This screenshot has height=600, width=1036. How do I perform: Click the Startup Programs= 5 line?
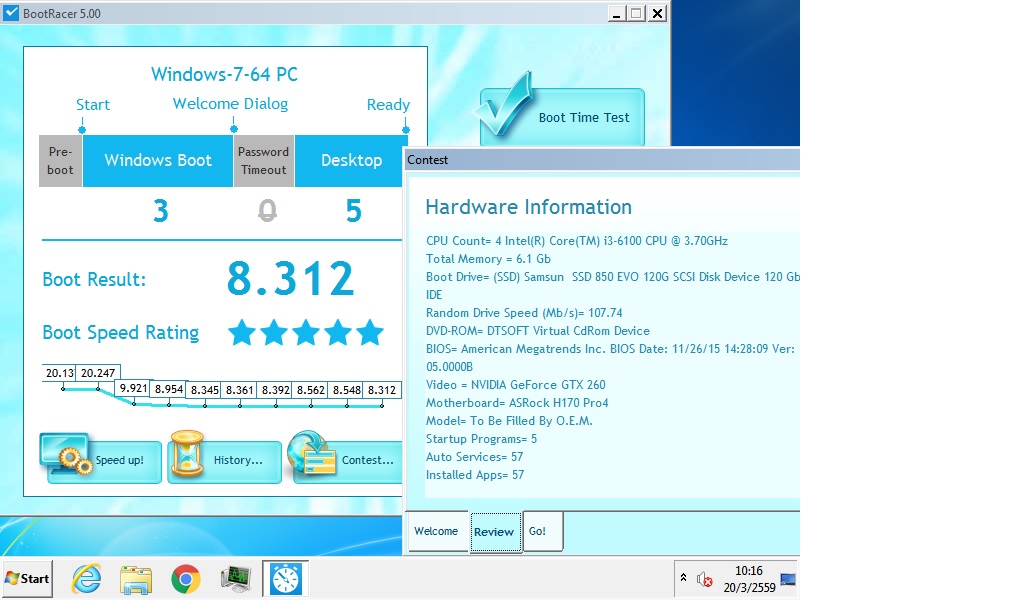click(x=481, y=439)
